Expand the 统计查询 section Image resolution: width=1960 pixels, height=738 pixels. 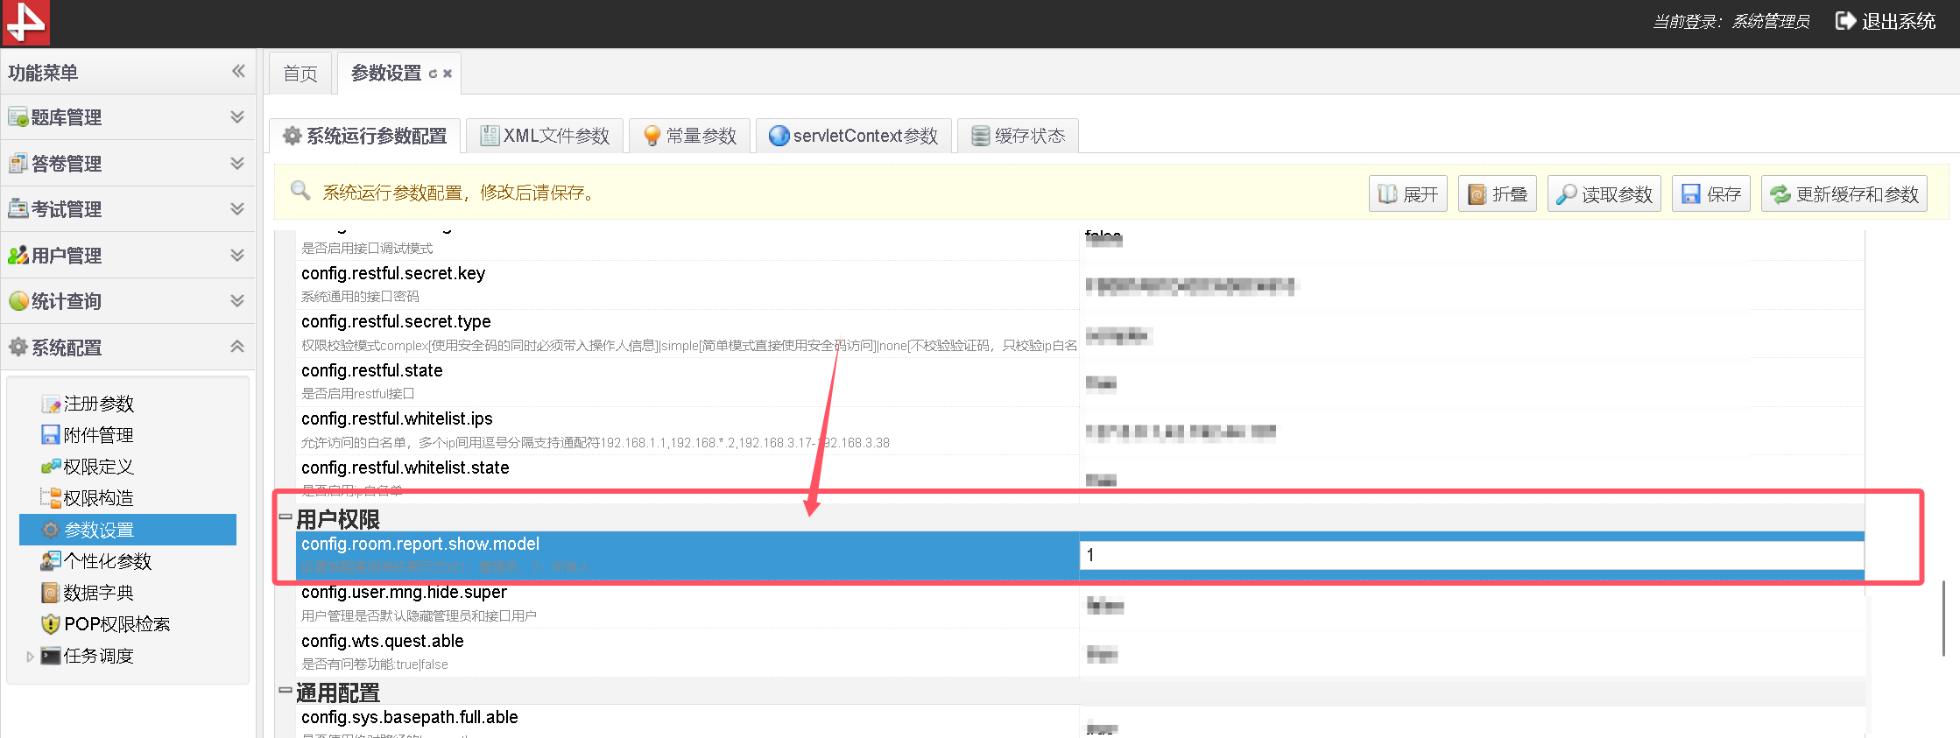(x=237, y=301)
